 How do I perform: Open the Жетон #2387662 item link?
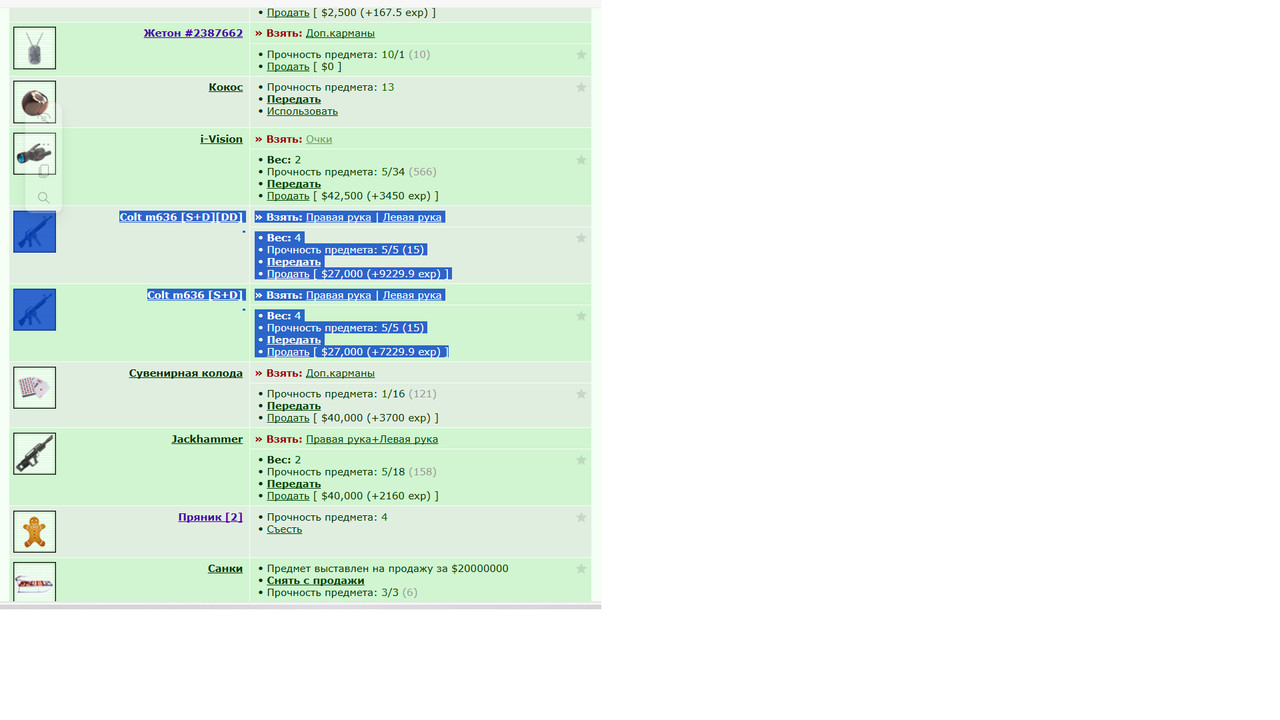(x=193, y=33)
